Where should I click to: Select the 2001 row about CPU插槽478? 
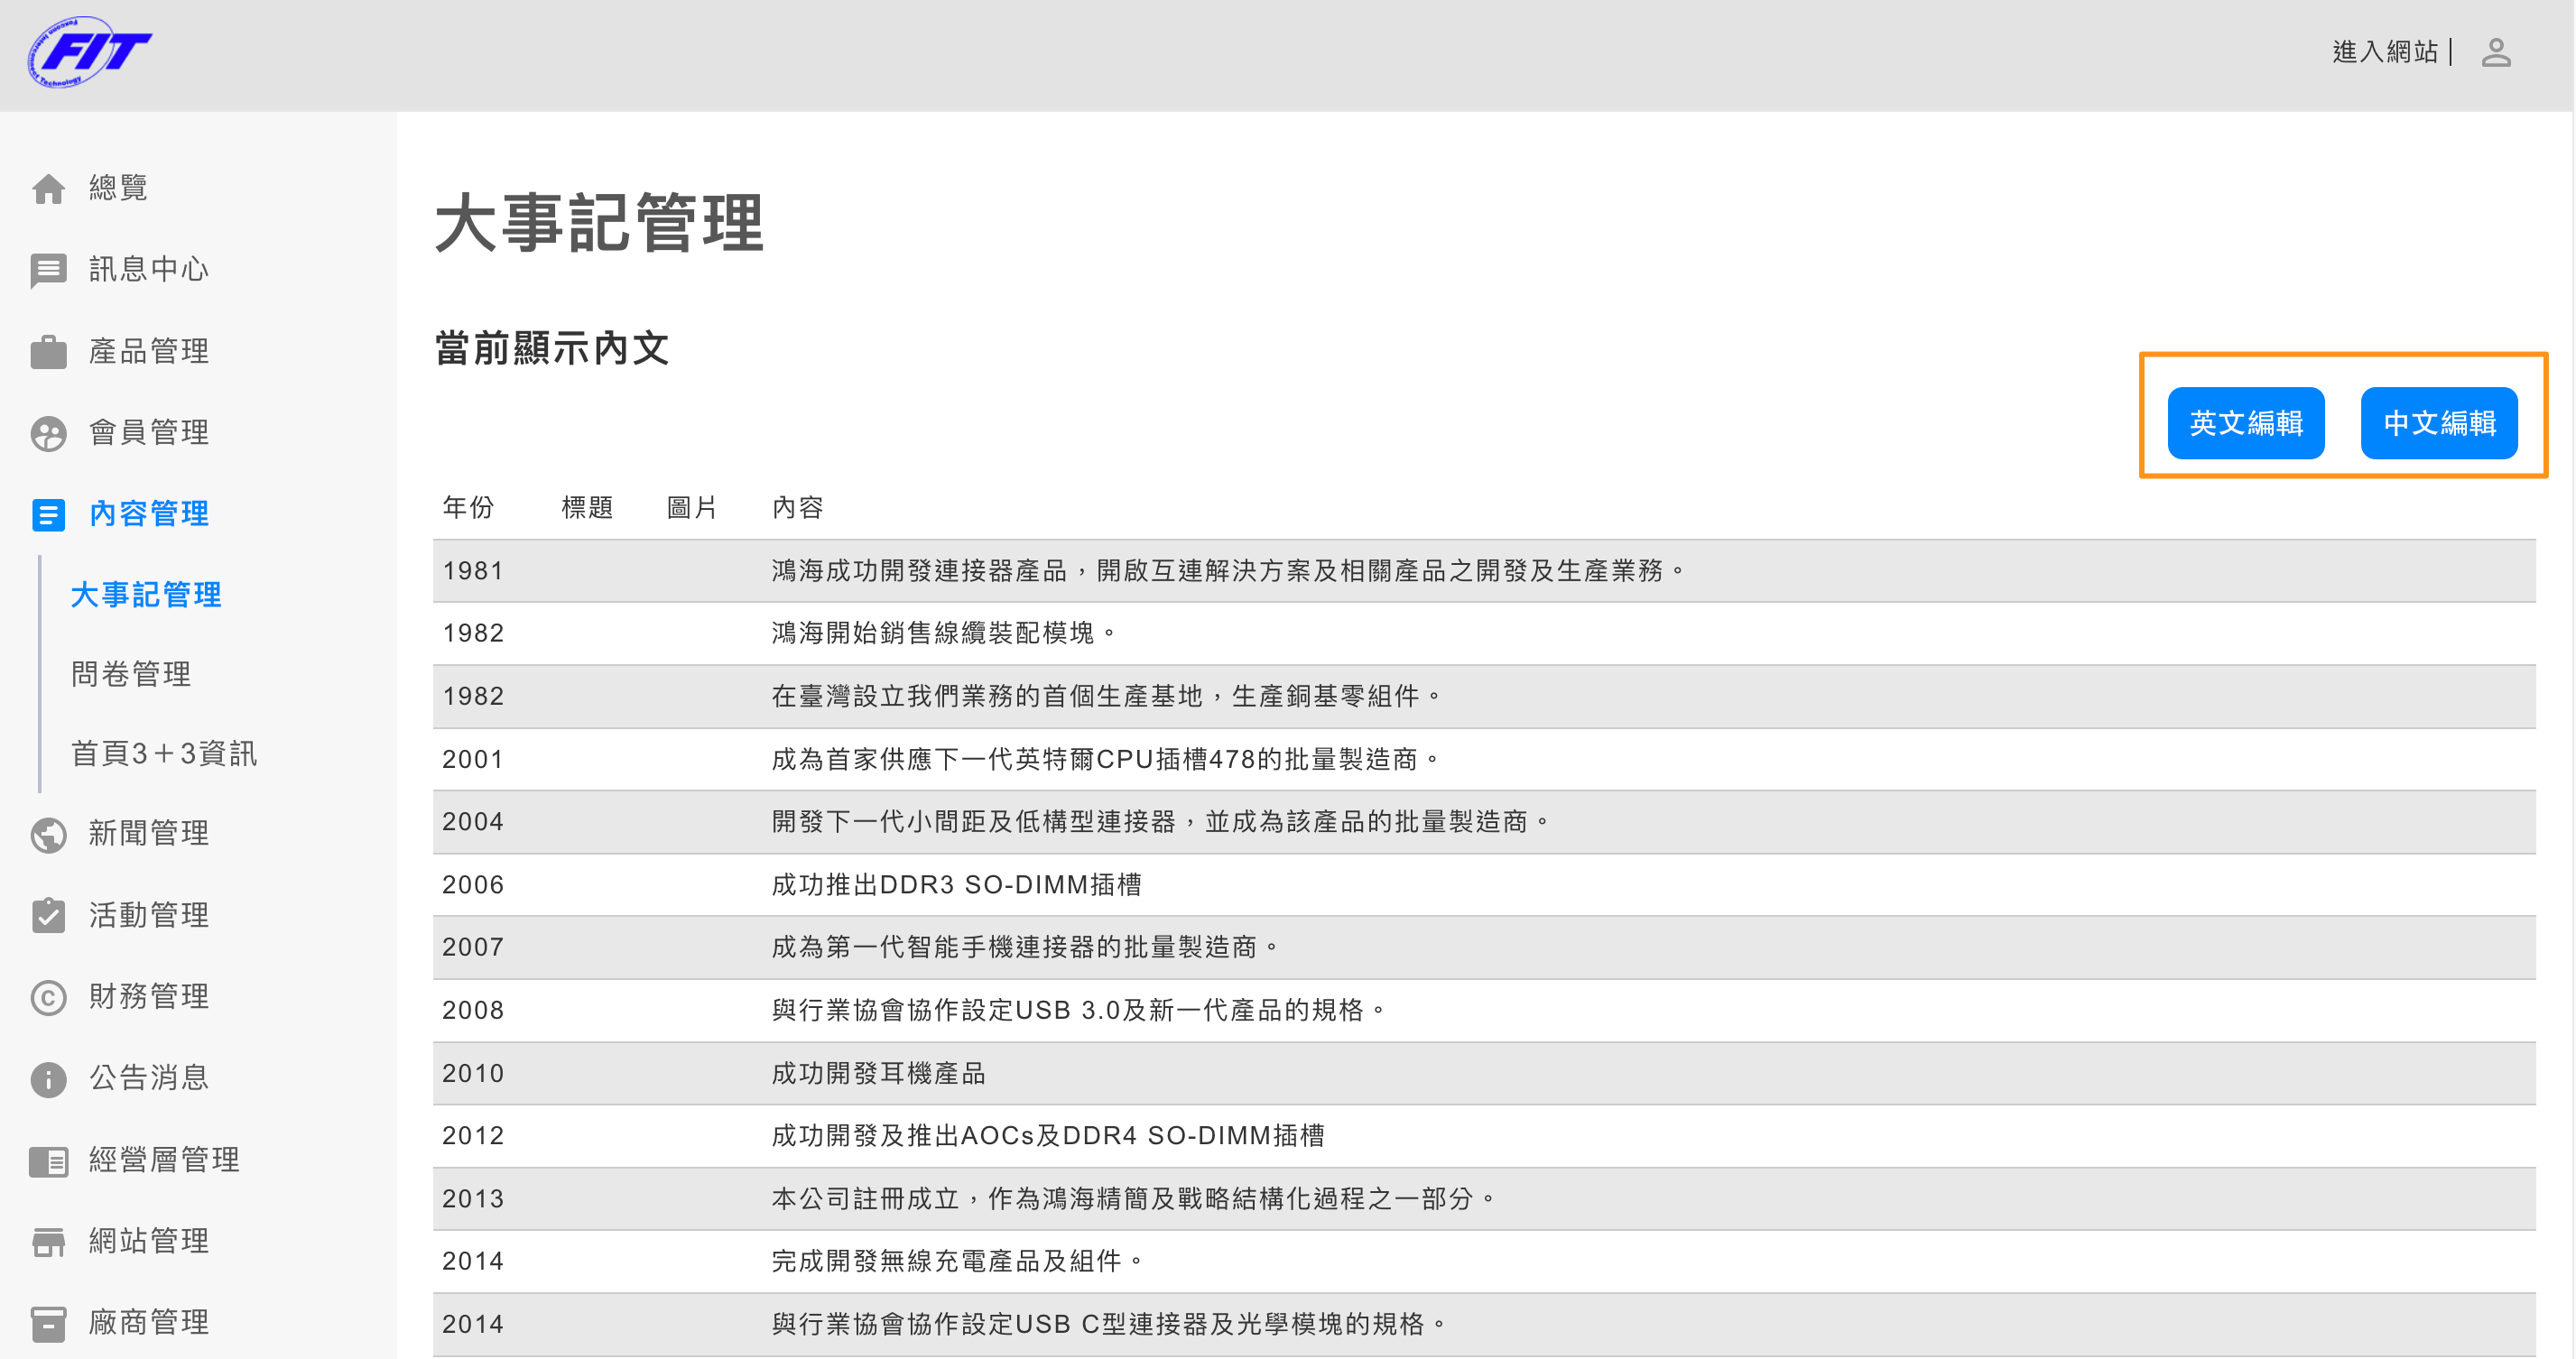1484,760
